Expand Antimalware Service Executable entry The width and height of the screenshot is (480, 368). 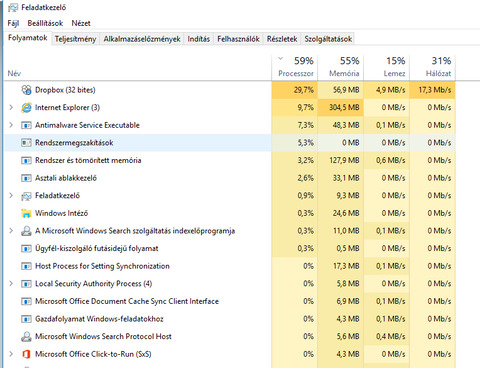[11, 125]
